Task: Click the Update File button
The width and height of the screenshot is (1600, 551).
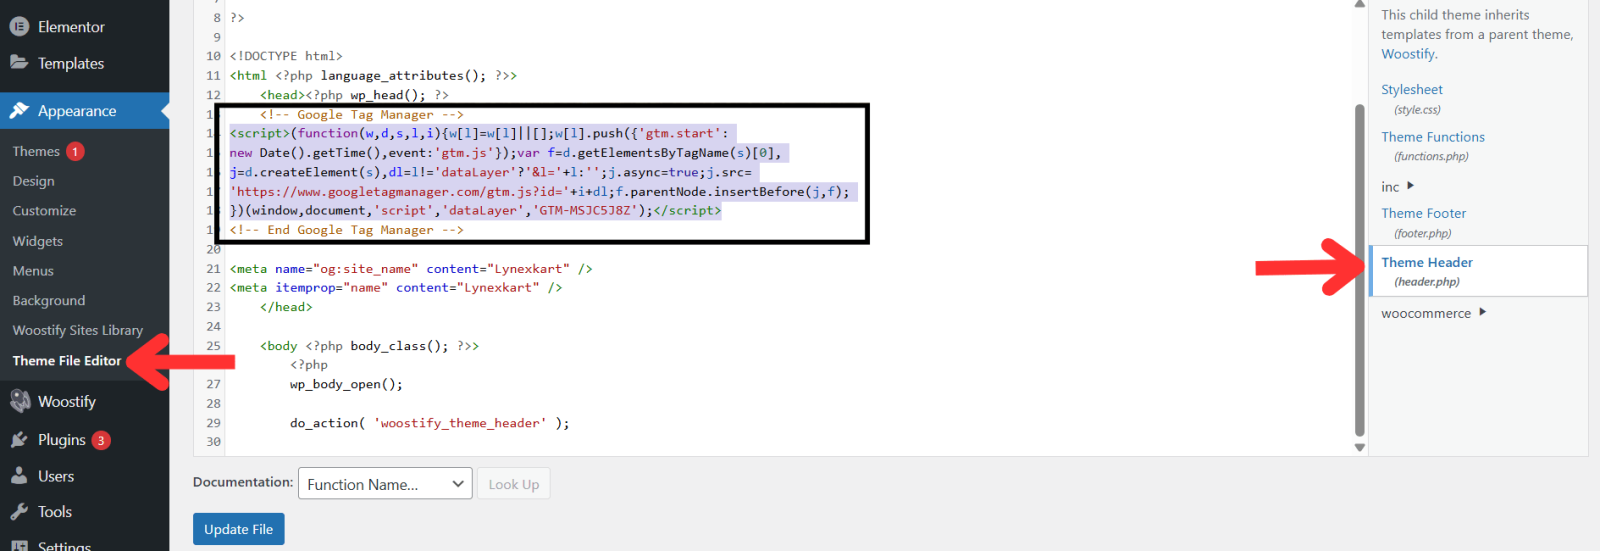Action: tap(238, 529)
